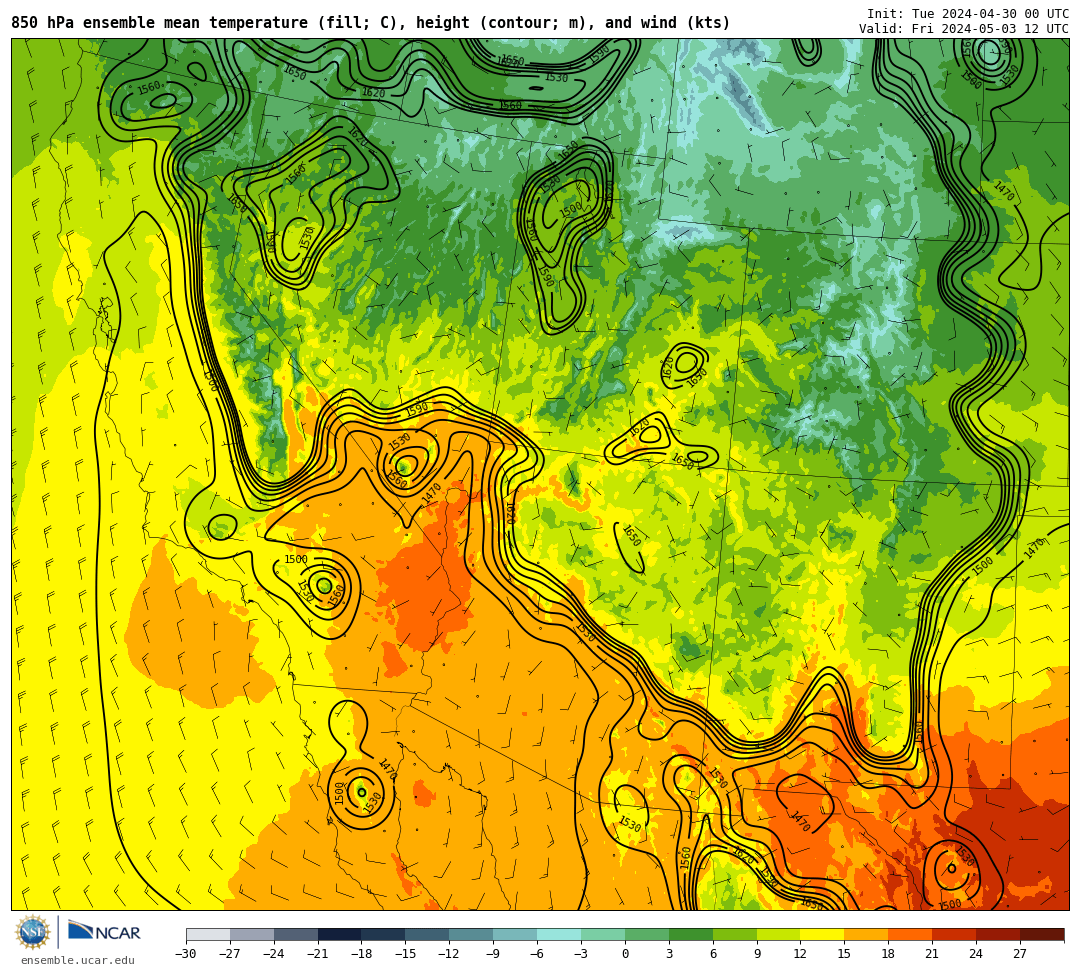The image size is (1080, 973).
Task: Pick the colorbar swatch between −30 and −27
Action: pos(208,934)
